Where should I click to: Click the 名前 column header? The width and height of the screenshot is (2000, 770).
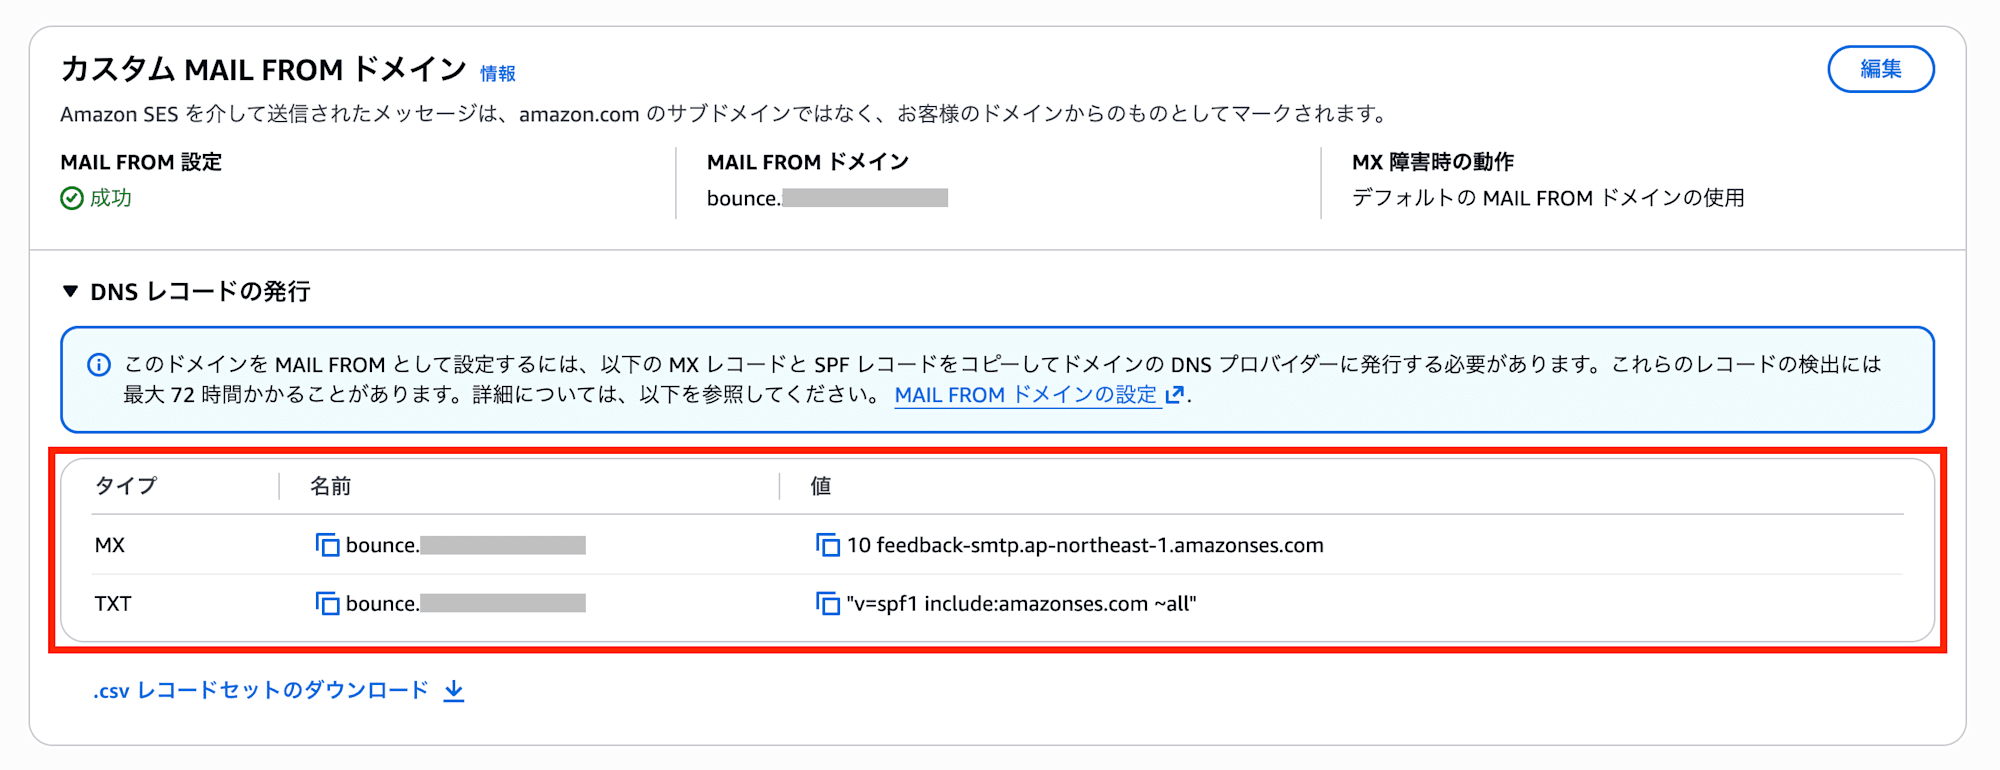[330, 486]
